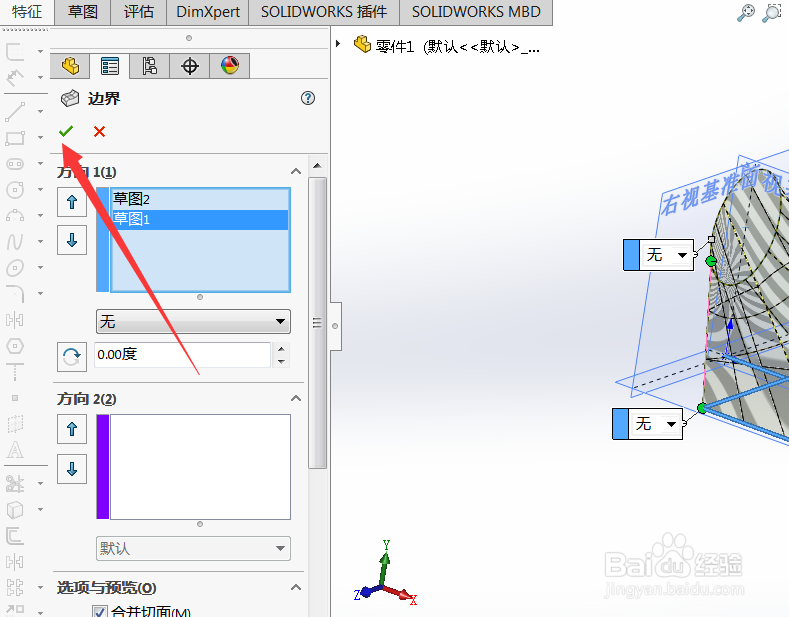Screen dimensions: 789x617
Task: Switch to the 评估 tab
Action: (x=138, y=12)
